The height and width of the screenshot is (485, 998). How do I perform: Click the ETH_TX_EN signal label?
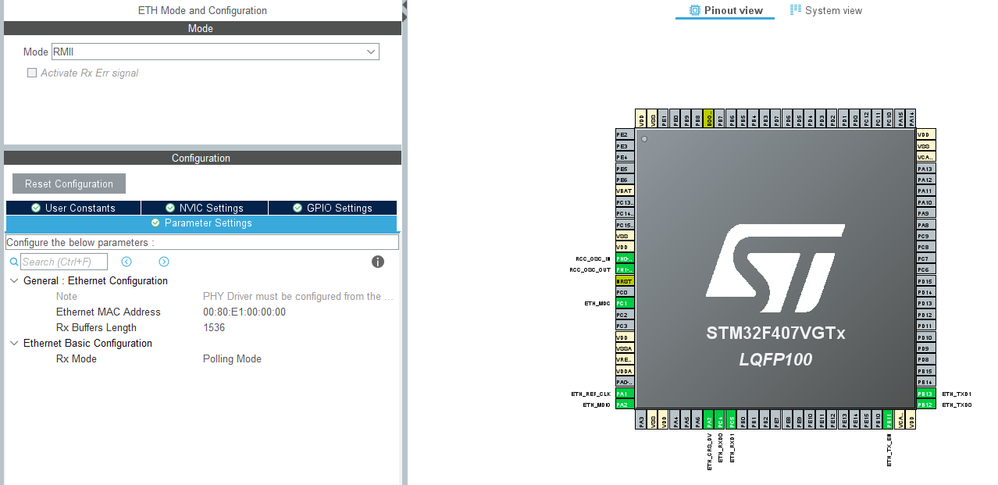point(889,451)
